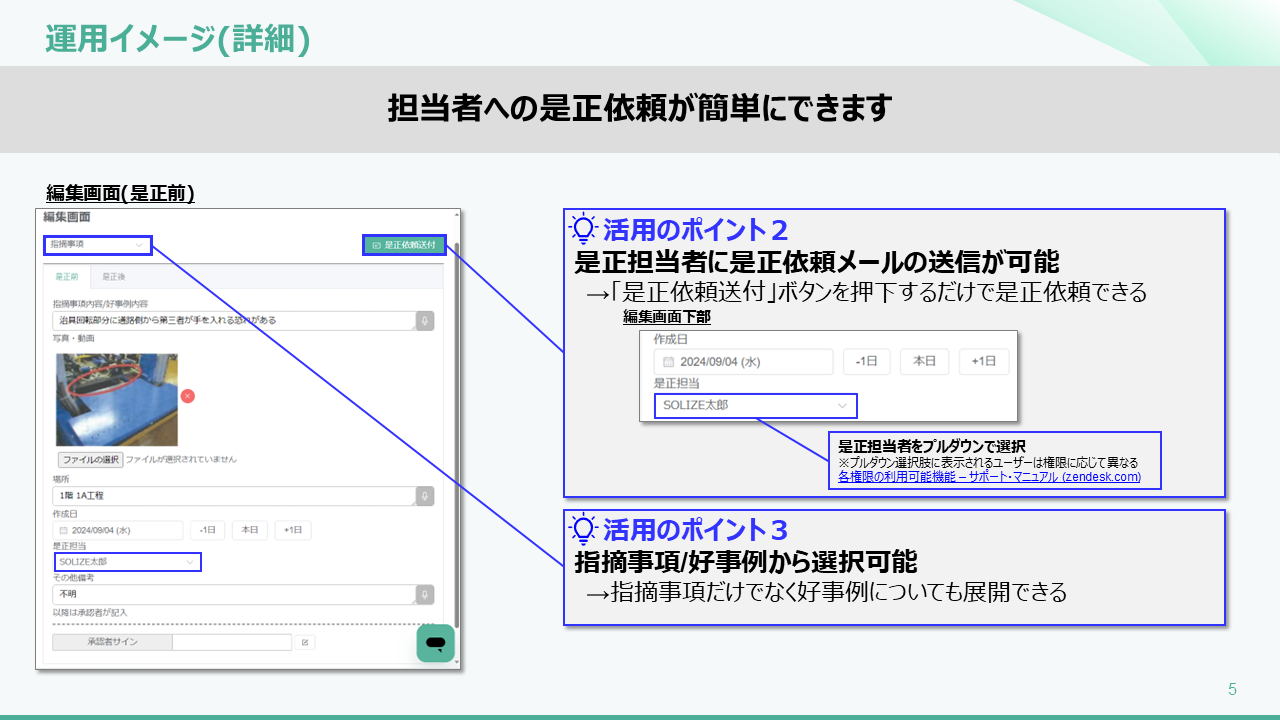
Task: Click microphone icon beside 場所 field
Action: click(426, 496)
